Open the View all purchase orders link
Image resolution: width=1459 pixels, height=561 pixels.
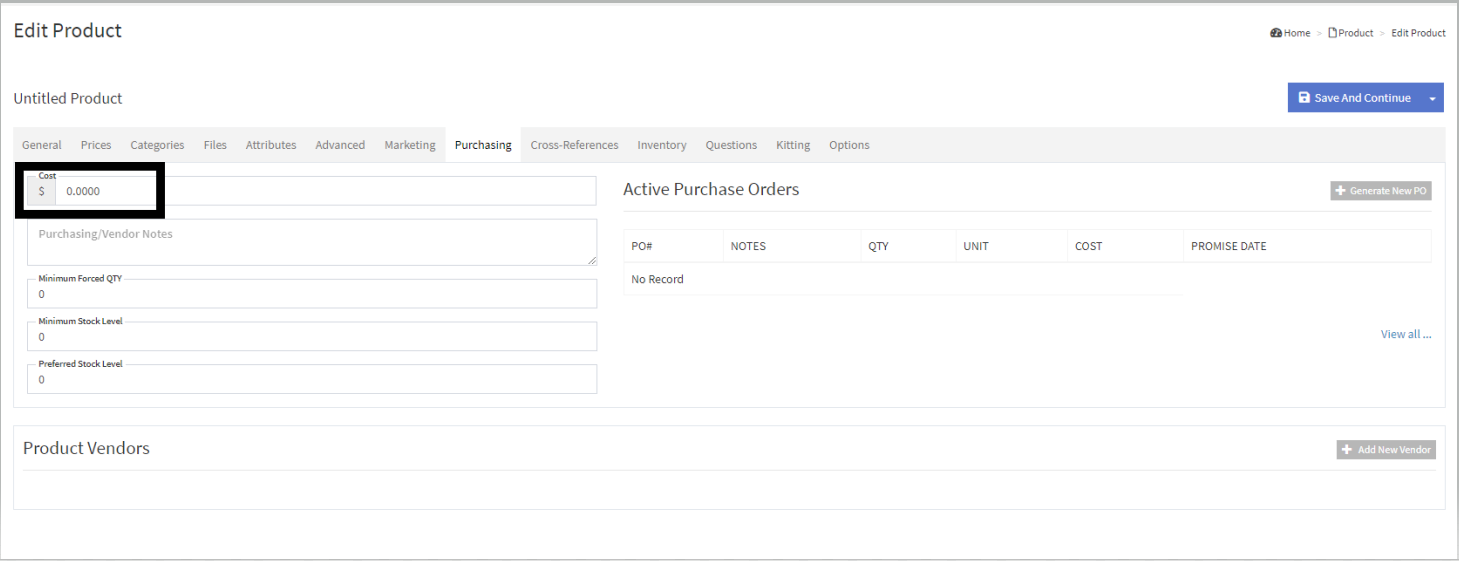click(x=1405, y=334)
